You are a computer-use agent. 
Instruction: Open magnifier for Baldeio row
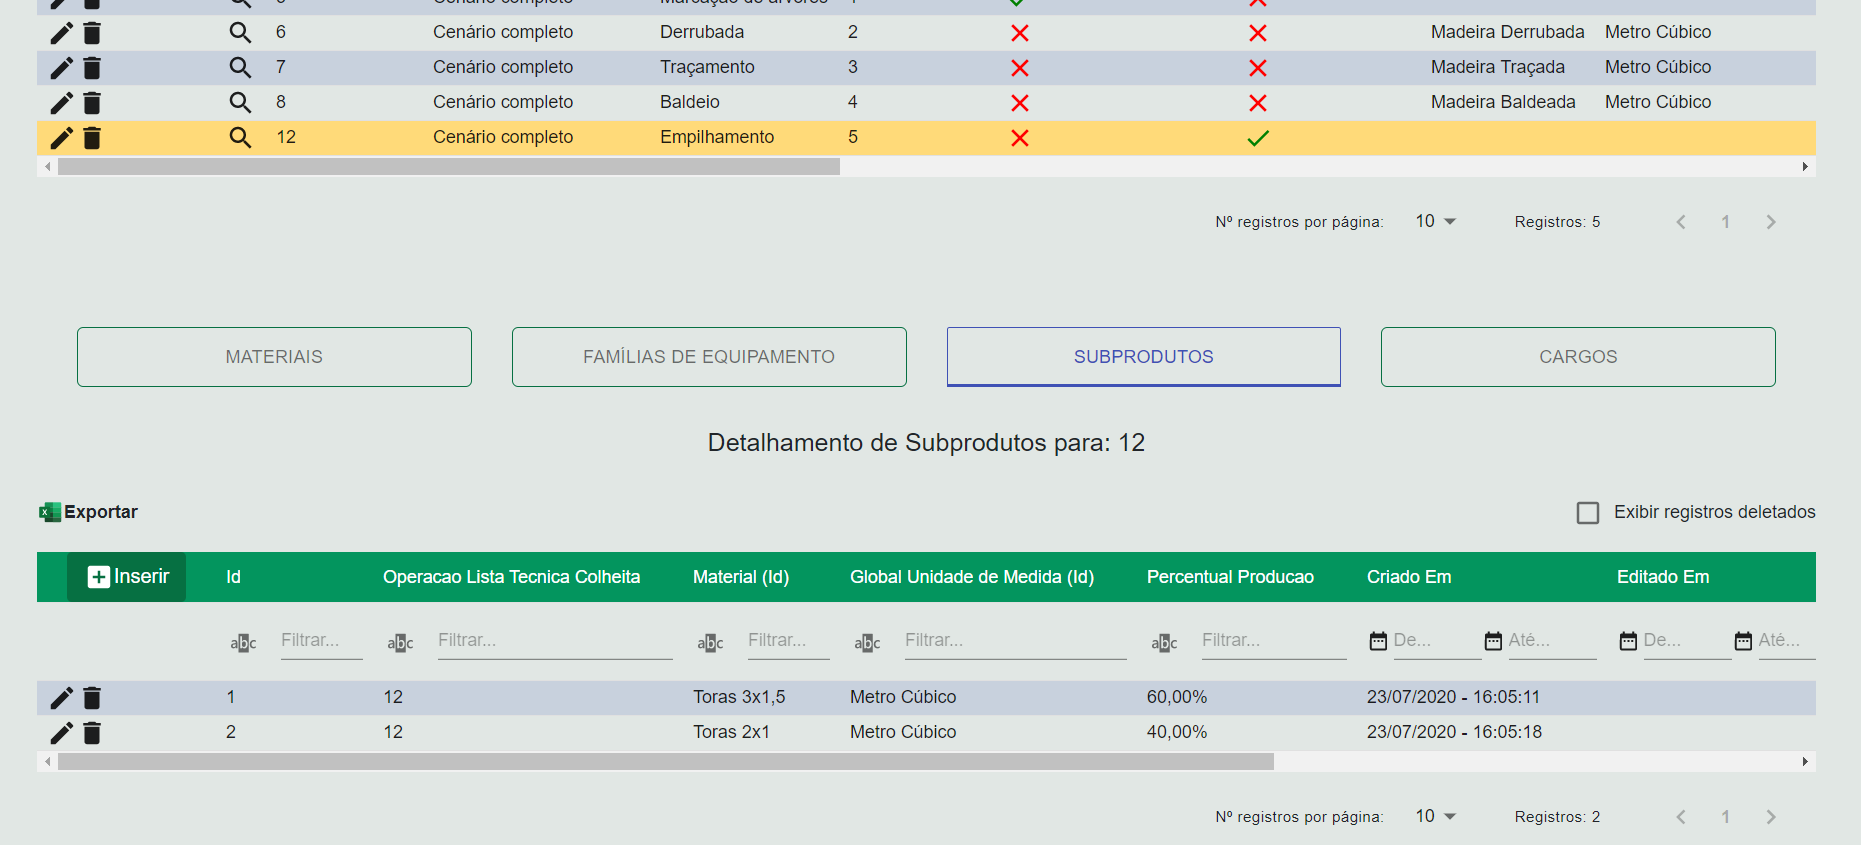[x=240, y=103]
